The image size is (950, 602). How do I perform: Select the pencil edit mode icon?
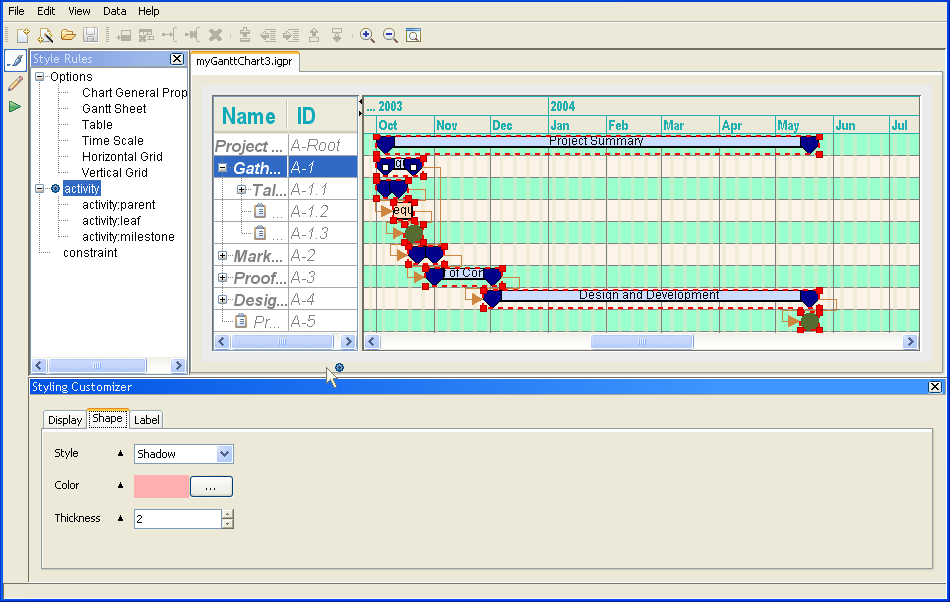(x=15, y=83)
